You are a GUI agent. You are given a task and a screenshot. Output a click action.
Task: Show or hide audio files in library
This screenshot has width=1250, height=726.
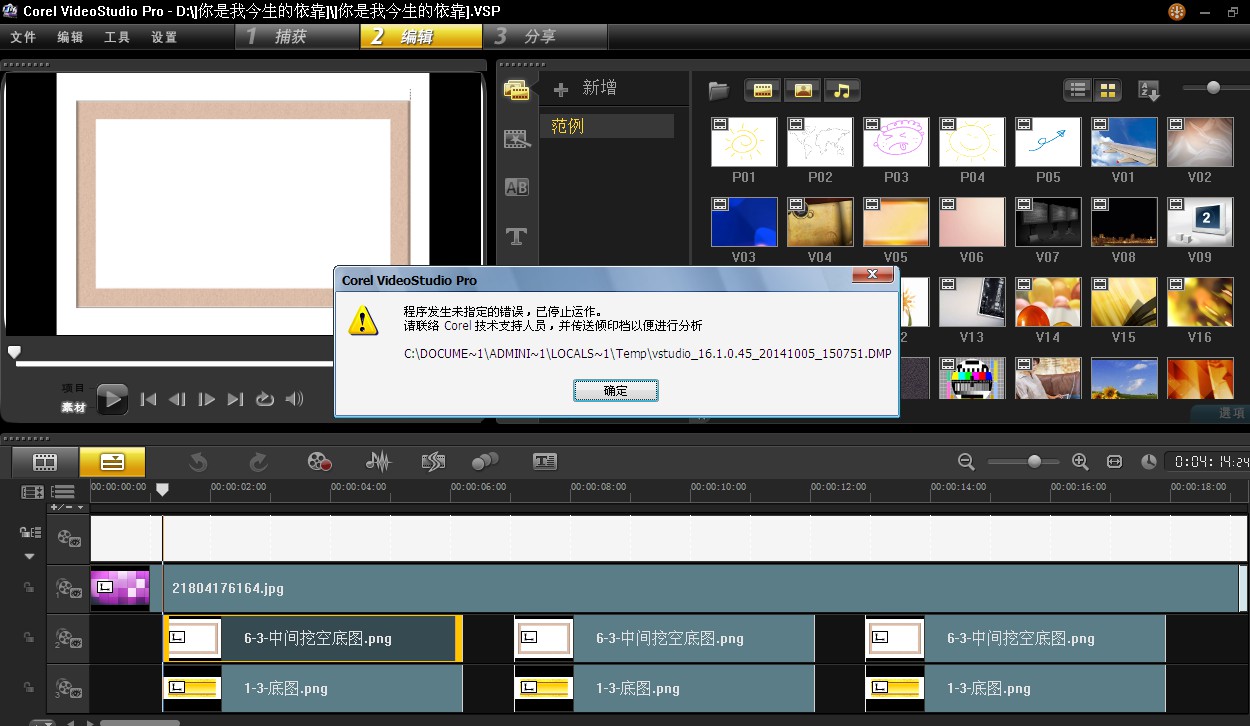(842, 91)
